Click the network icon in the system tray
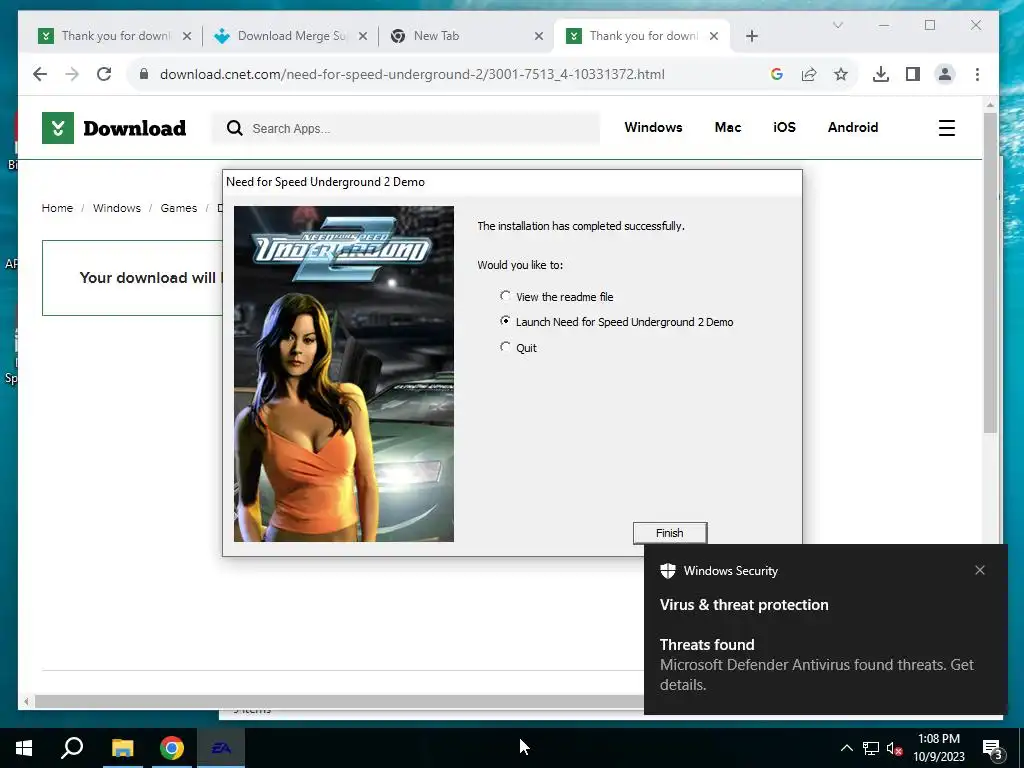The width and height of the screenshot is (1024, 768). click(871, 748)
